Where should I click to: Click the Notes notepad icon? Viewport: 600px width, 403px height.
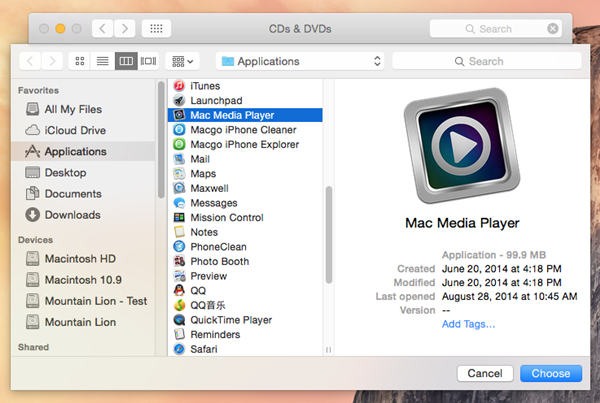pos(179,232)
